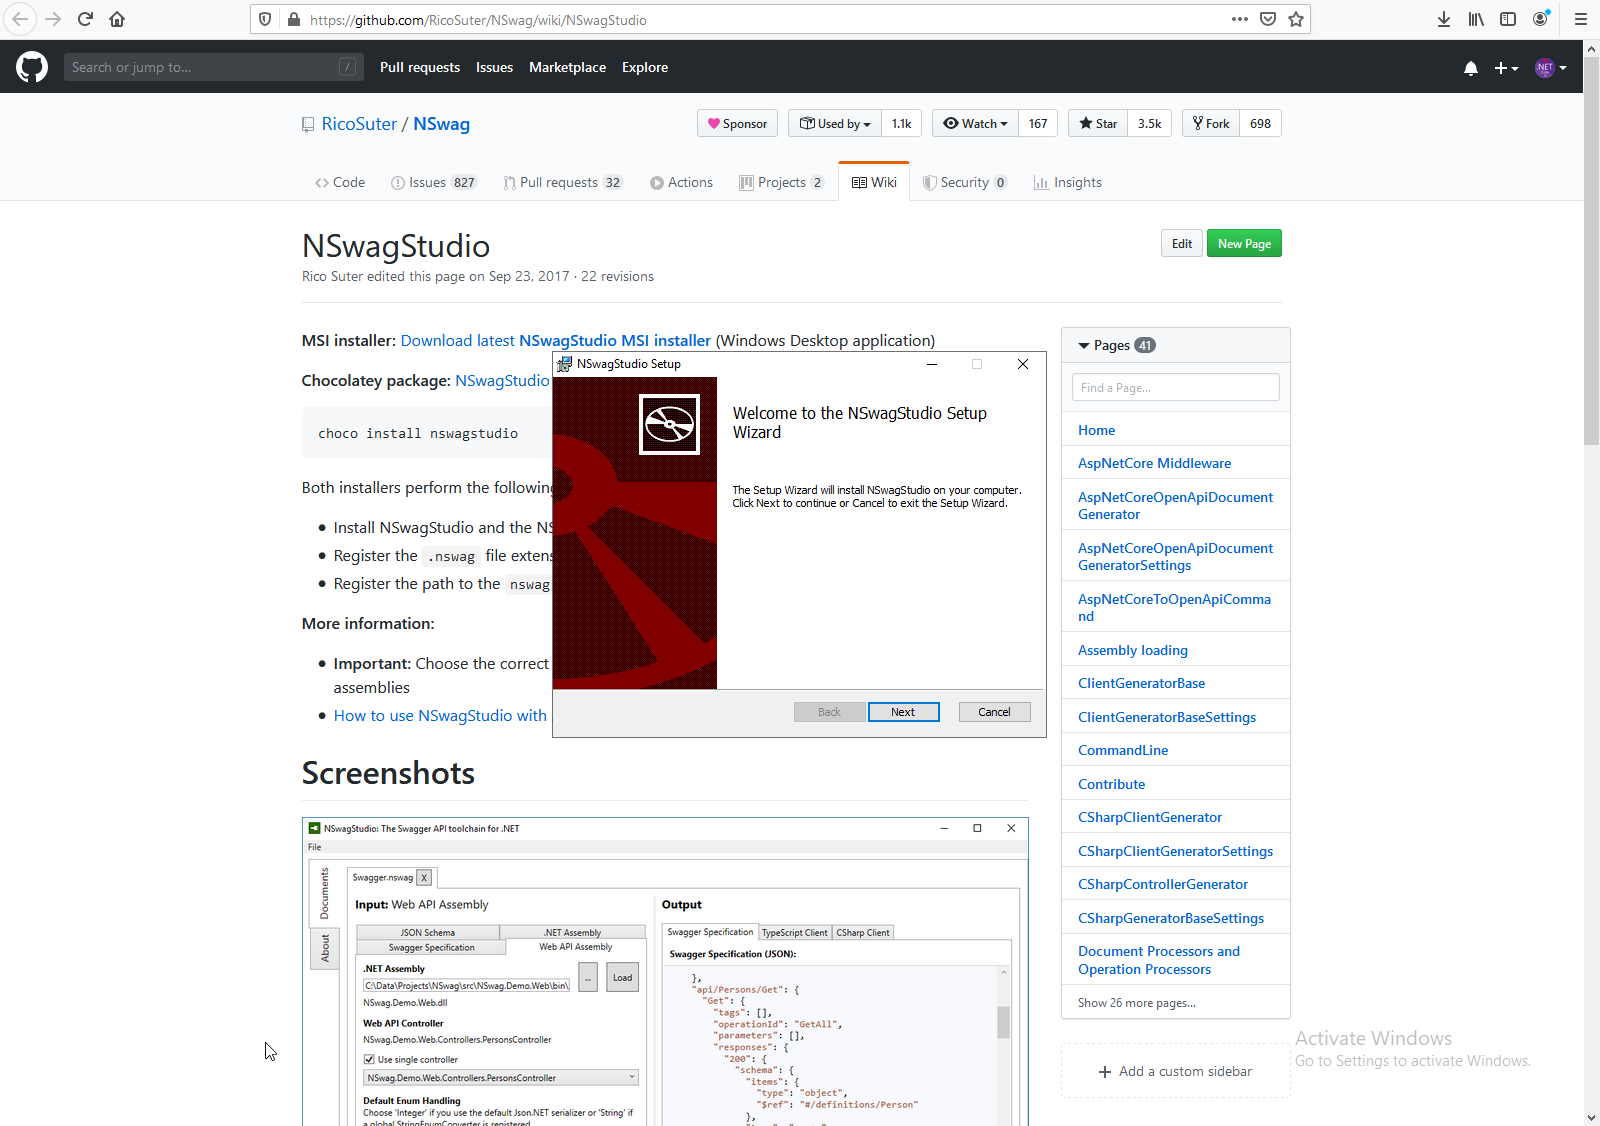
Task: Open the Watch dropdown
Action: click(x=975, y=124)
